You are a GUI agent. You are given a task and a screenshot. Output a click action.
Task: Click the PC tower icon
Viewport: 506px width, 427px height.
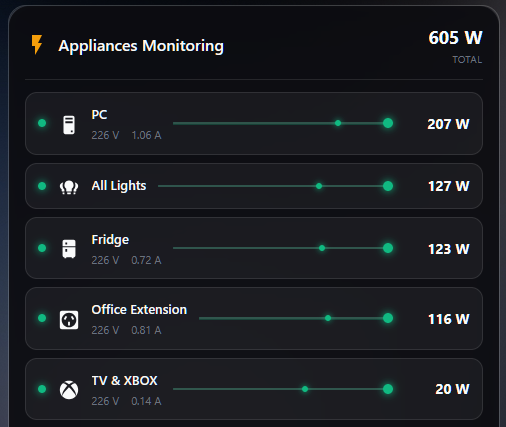tap(69, 125)
